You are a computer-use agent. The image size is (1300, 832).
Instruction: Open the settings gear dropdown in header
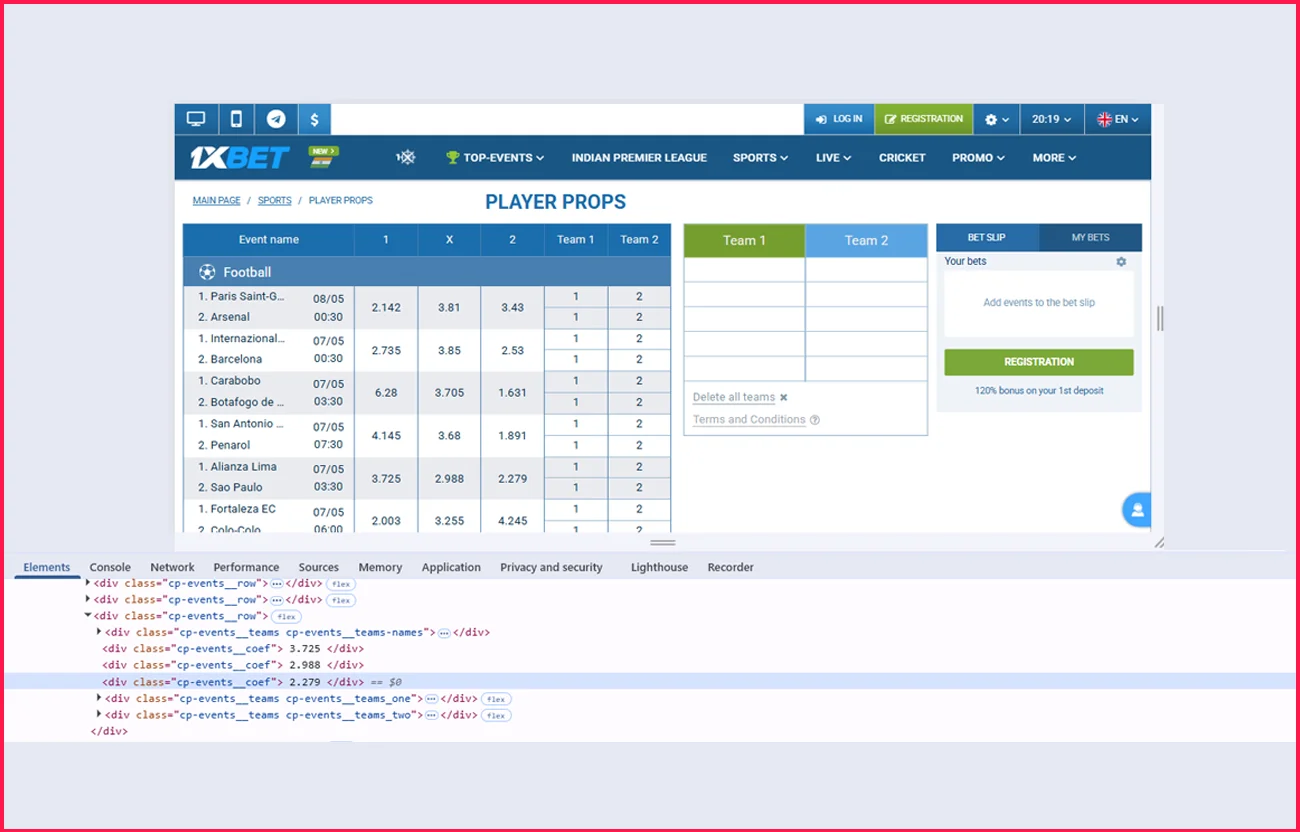996,119
